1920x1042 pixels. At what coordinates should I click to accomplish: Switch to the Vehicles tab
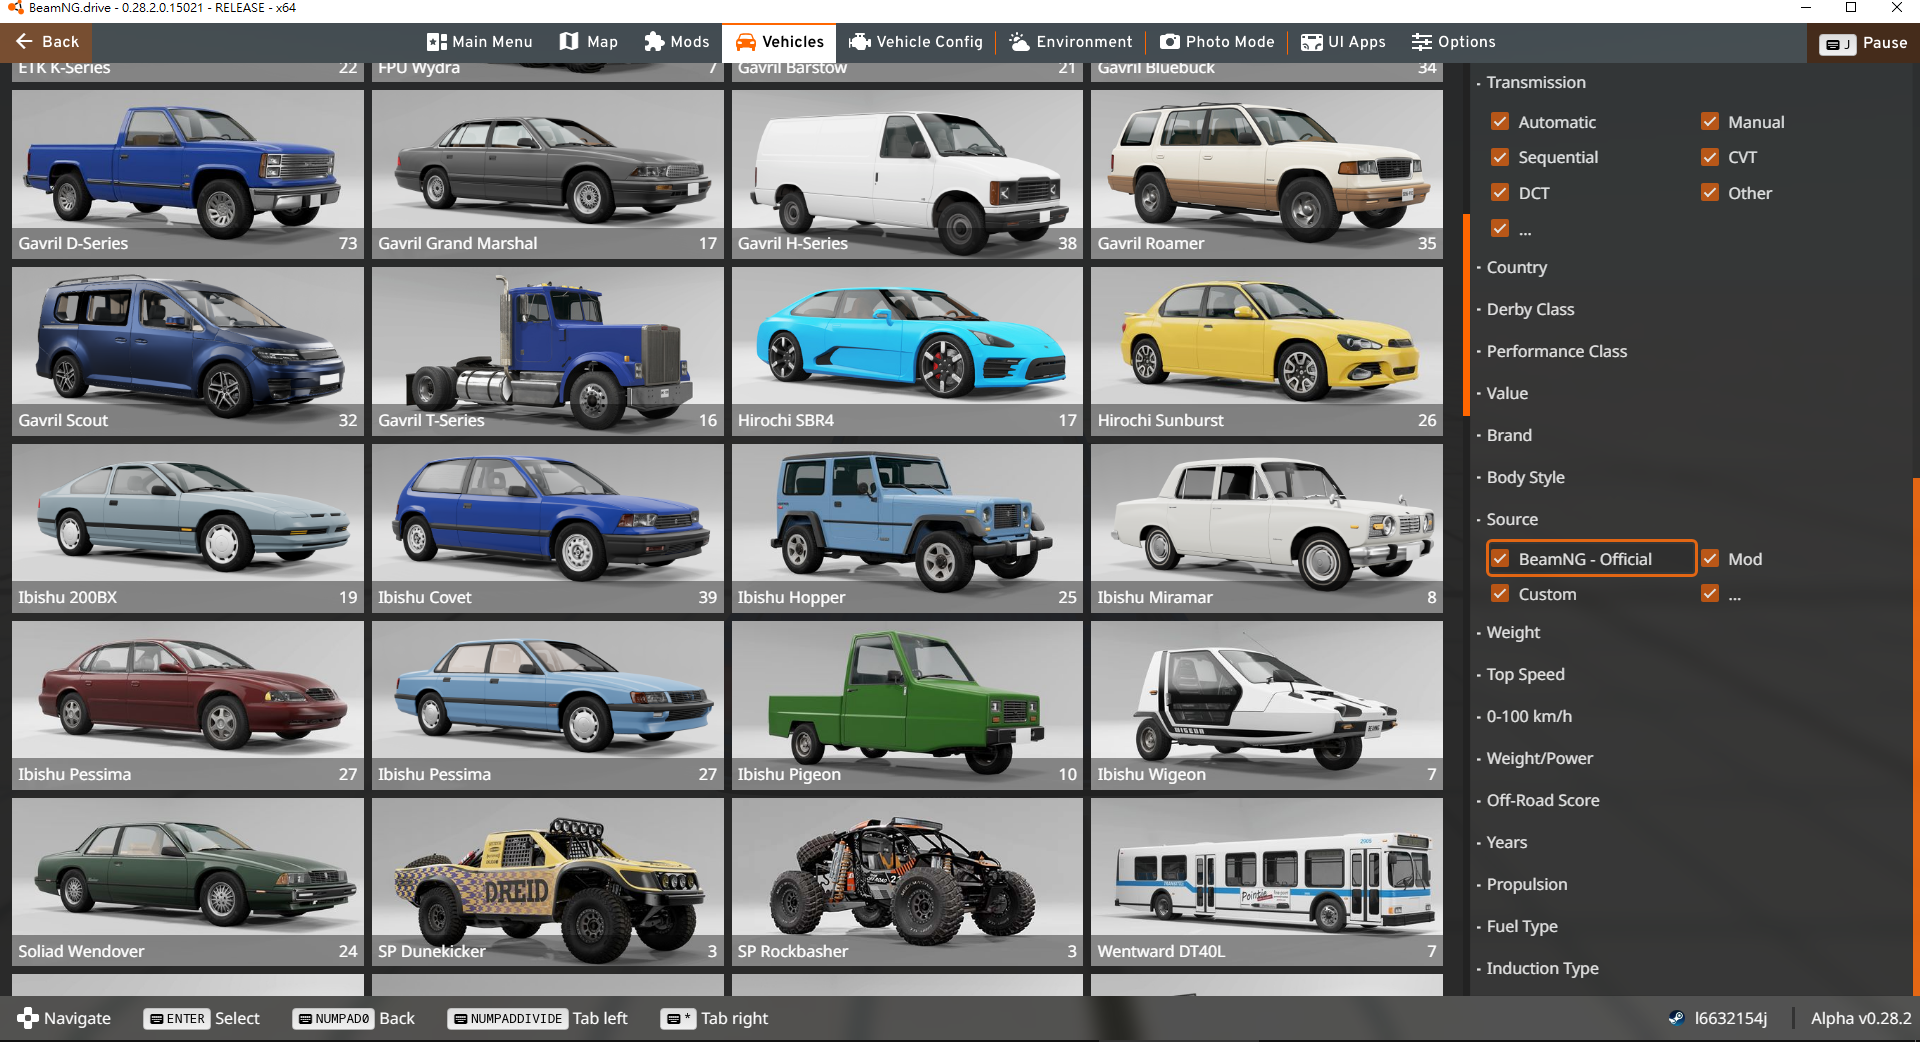click(x=779, y=42)
